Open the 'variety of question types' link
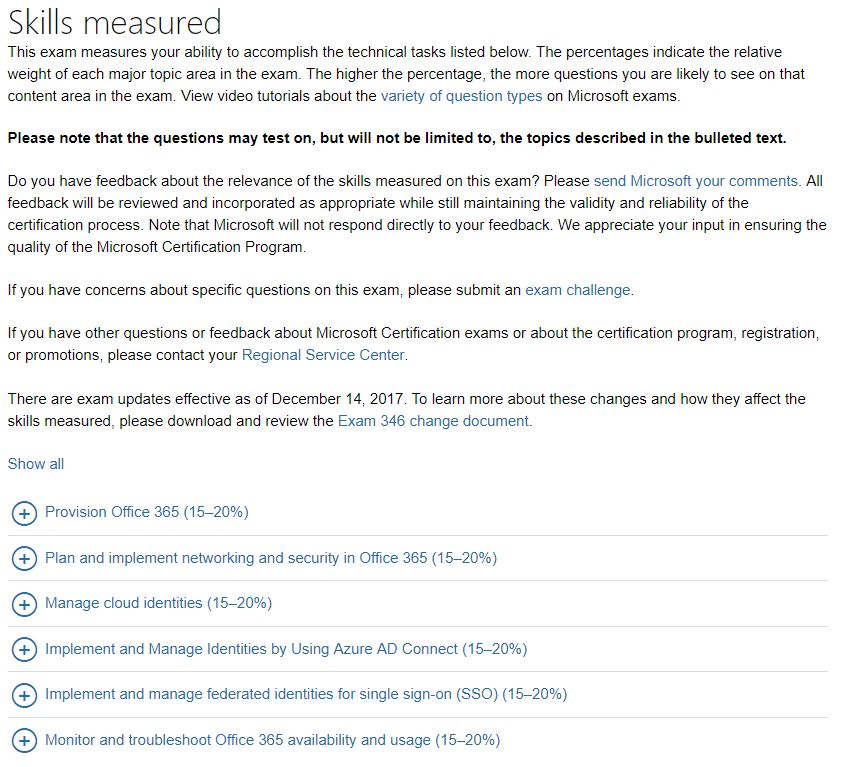The image size is (847, 767). (x=461, y=96)
